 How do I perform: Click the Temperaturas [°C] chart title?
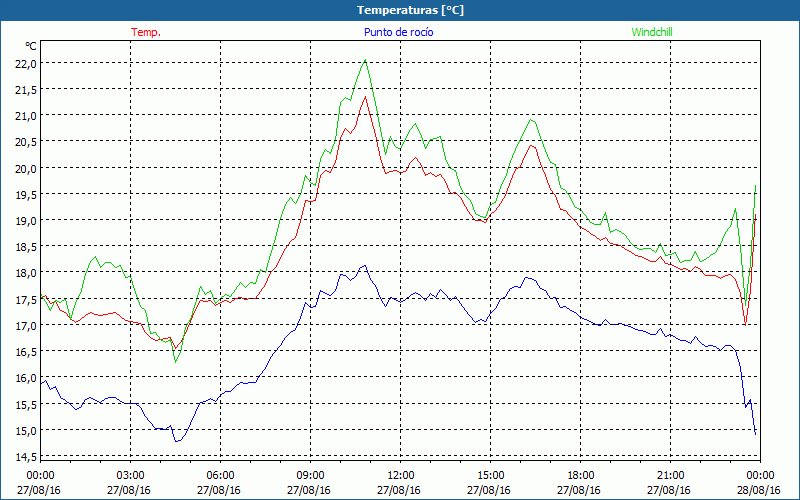[x=410, y=10]
